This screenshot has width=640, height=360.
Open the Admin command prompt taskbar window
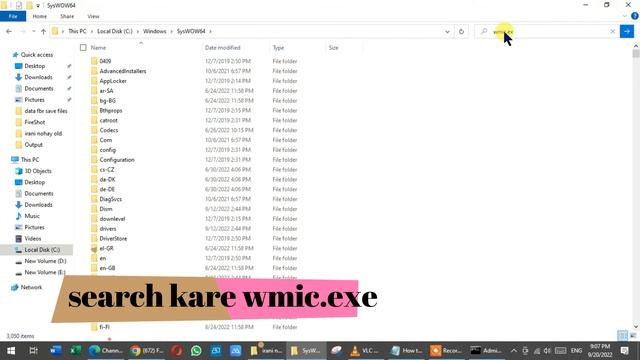pos(486,351)
